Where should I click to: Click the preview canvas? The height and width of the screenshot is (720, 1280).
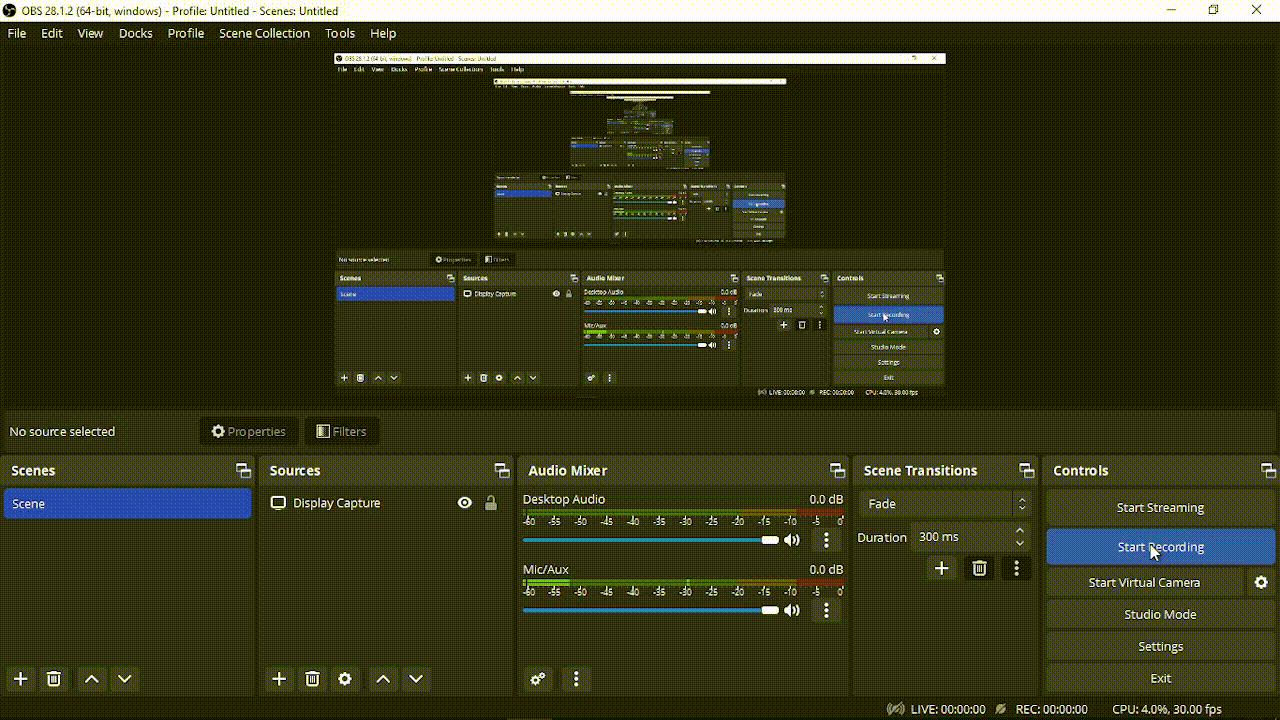(x=640, y=227)
